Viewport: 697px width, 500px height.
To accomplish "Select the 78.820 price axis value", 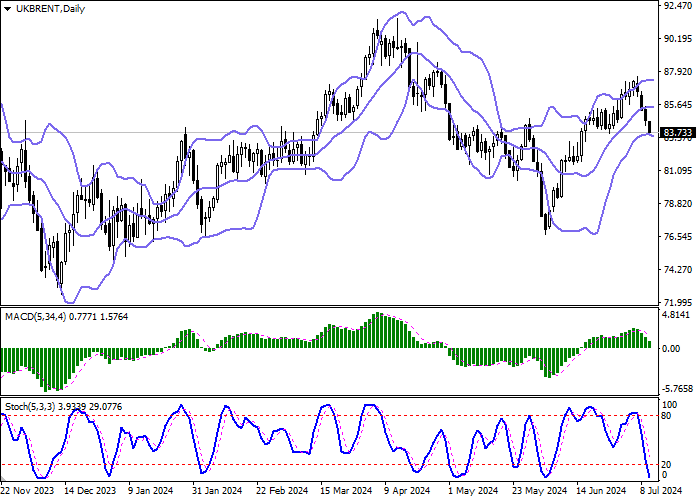I will [677, 204].
